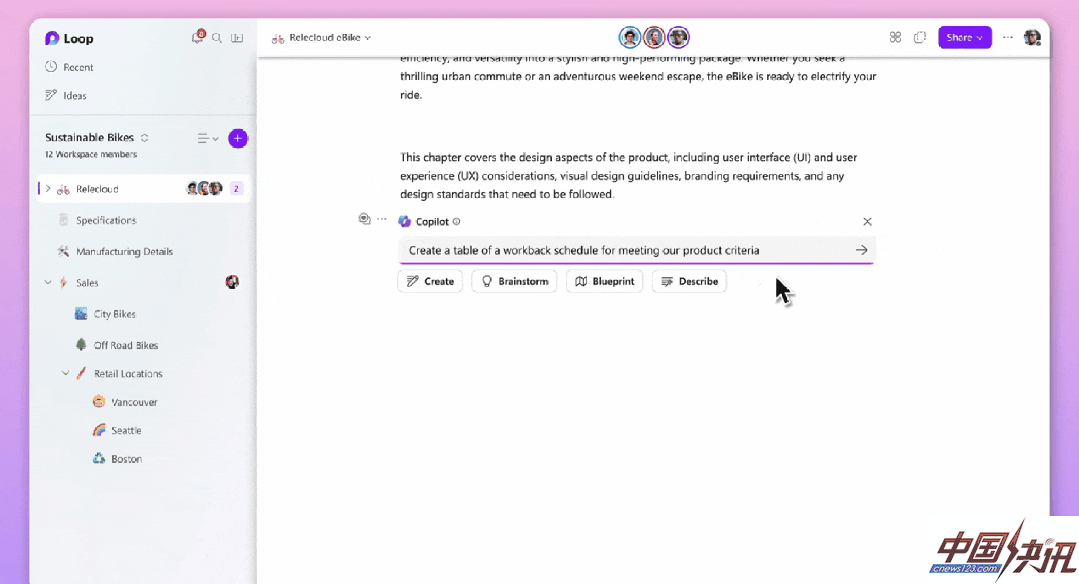Viewport: 1079px width, 584px height.
Task: Open the Loop components grid icon
Action: [x=895, y=37]
